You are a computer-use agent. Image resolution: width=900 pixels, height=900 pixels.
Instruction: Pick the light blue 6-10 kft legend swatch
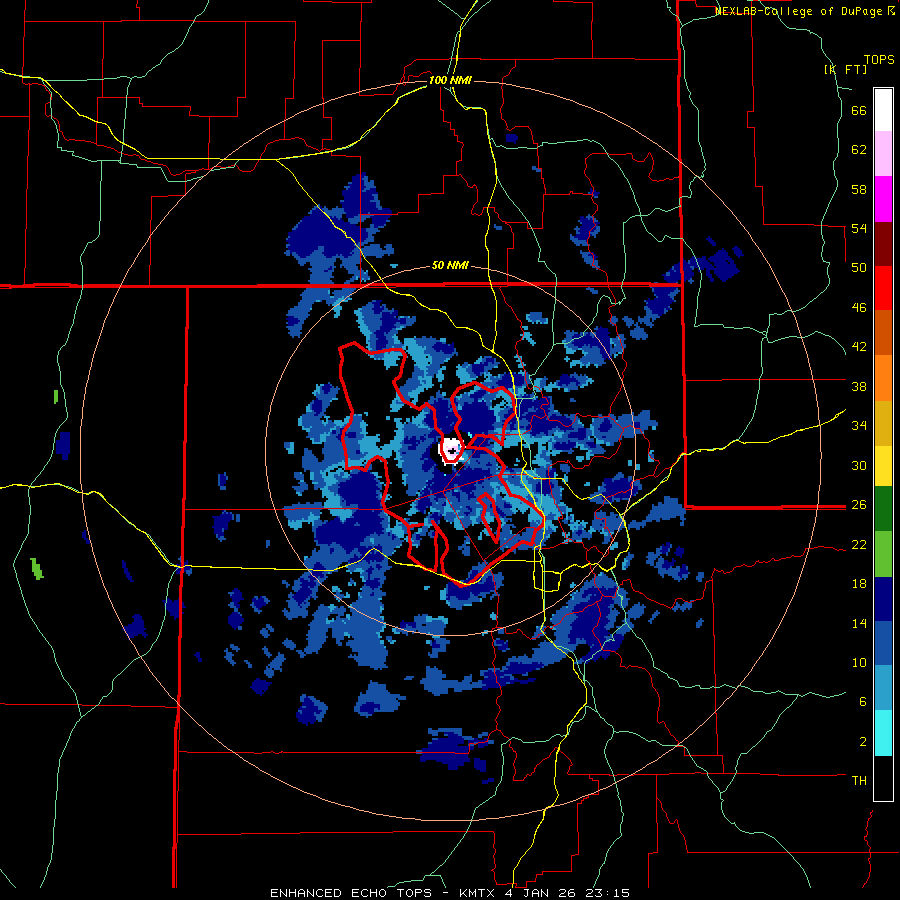click(x=883, y=688)
